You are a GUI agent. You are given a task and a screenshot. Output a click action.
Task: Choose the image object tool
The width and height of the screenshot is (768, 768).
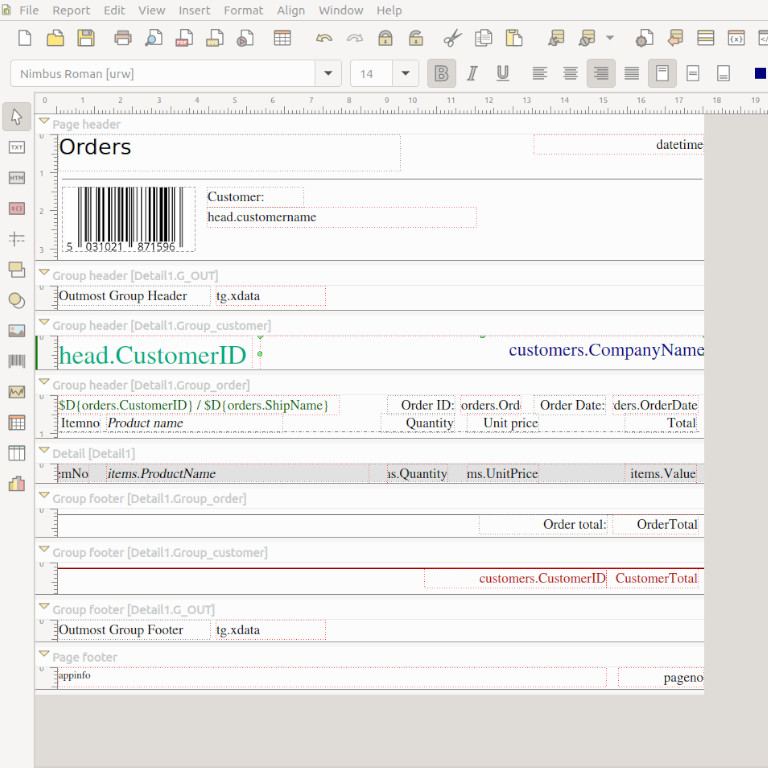click(16, 331)
